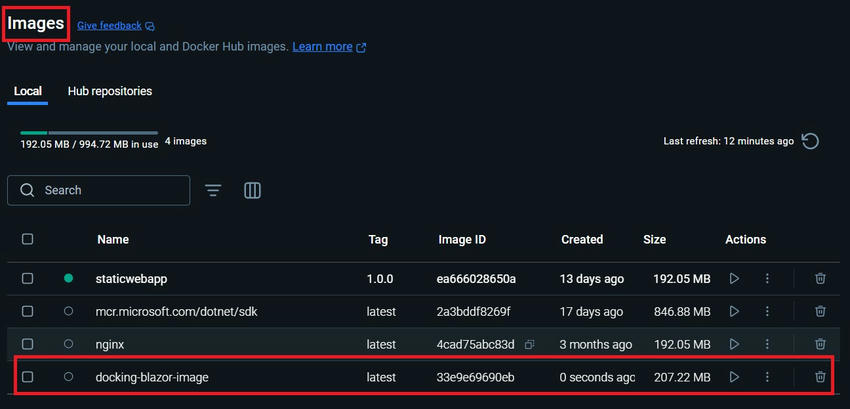Open the Give feedback link

(x=110, y=25)
